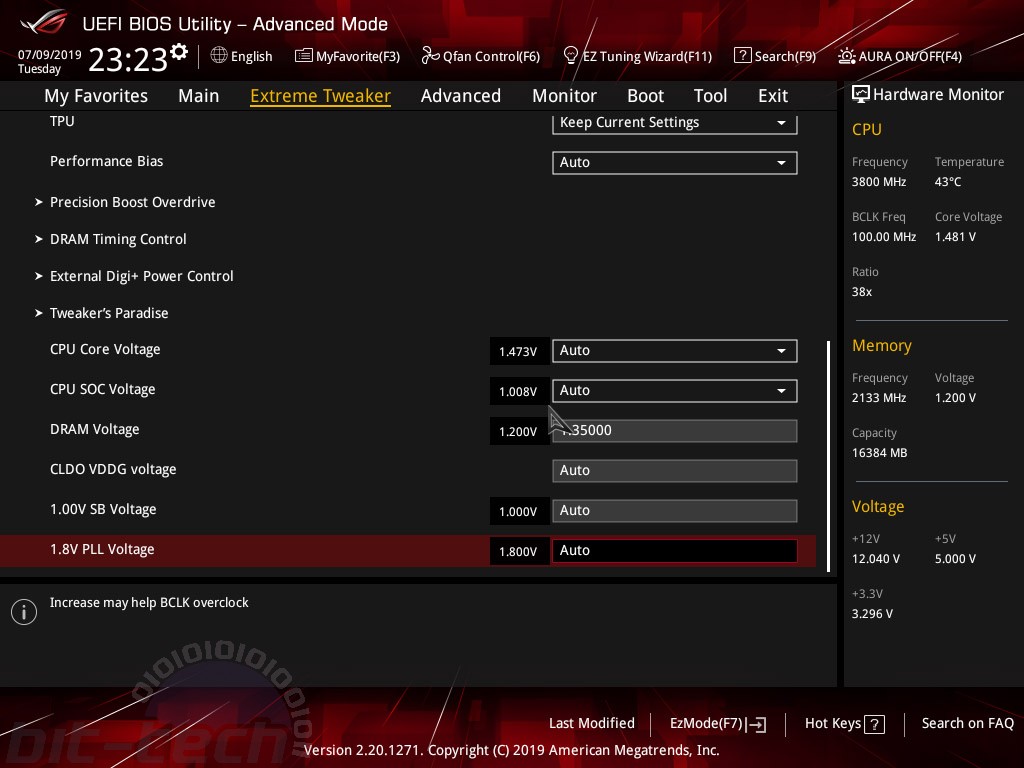The height and width of the screenshot is (768, 1024).
Task: Click the 23:23 clock display
Action: pyautogui.click(x=128, y=60)
